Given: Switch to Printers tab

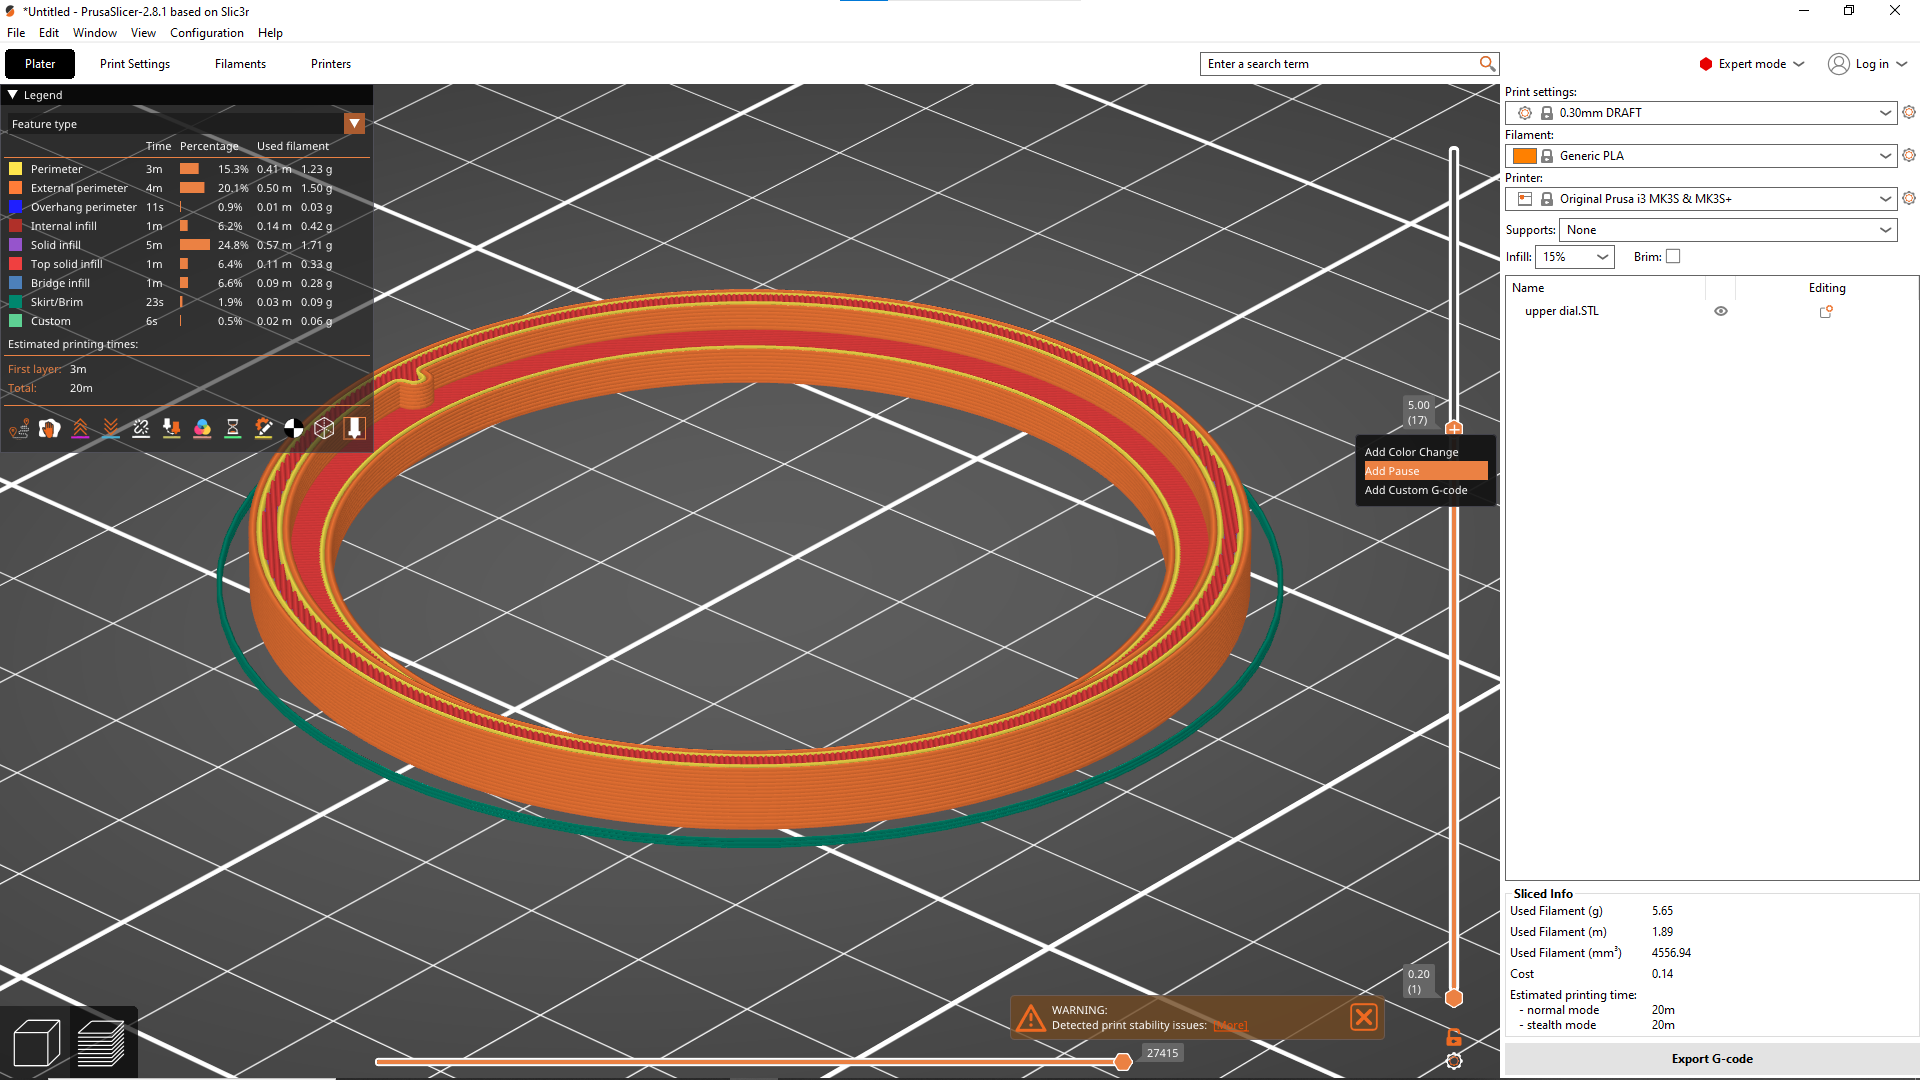Looking at the screenshot, I should click(331, 64).
